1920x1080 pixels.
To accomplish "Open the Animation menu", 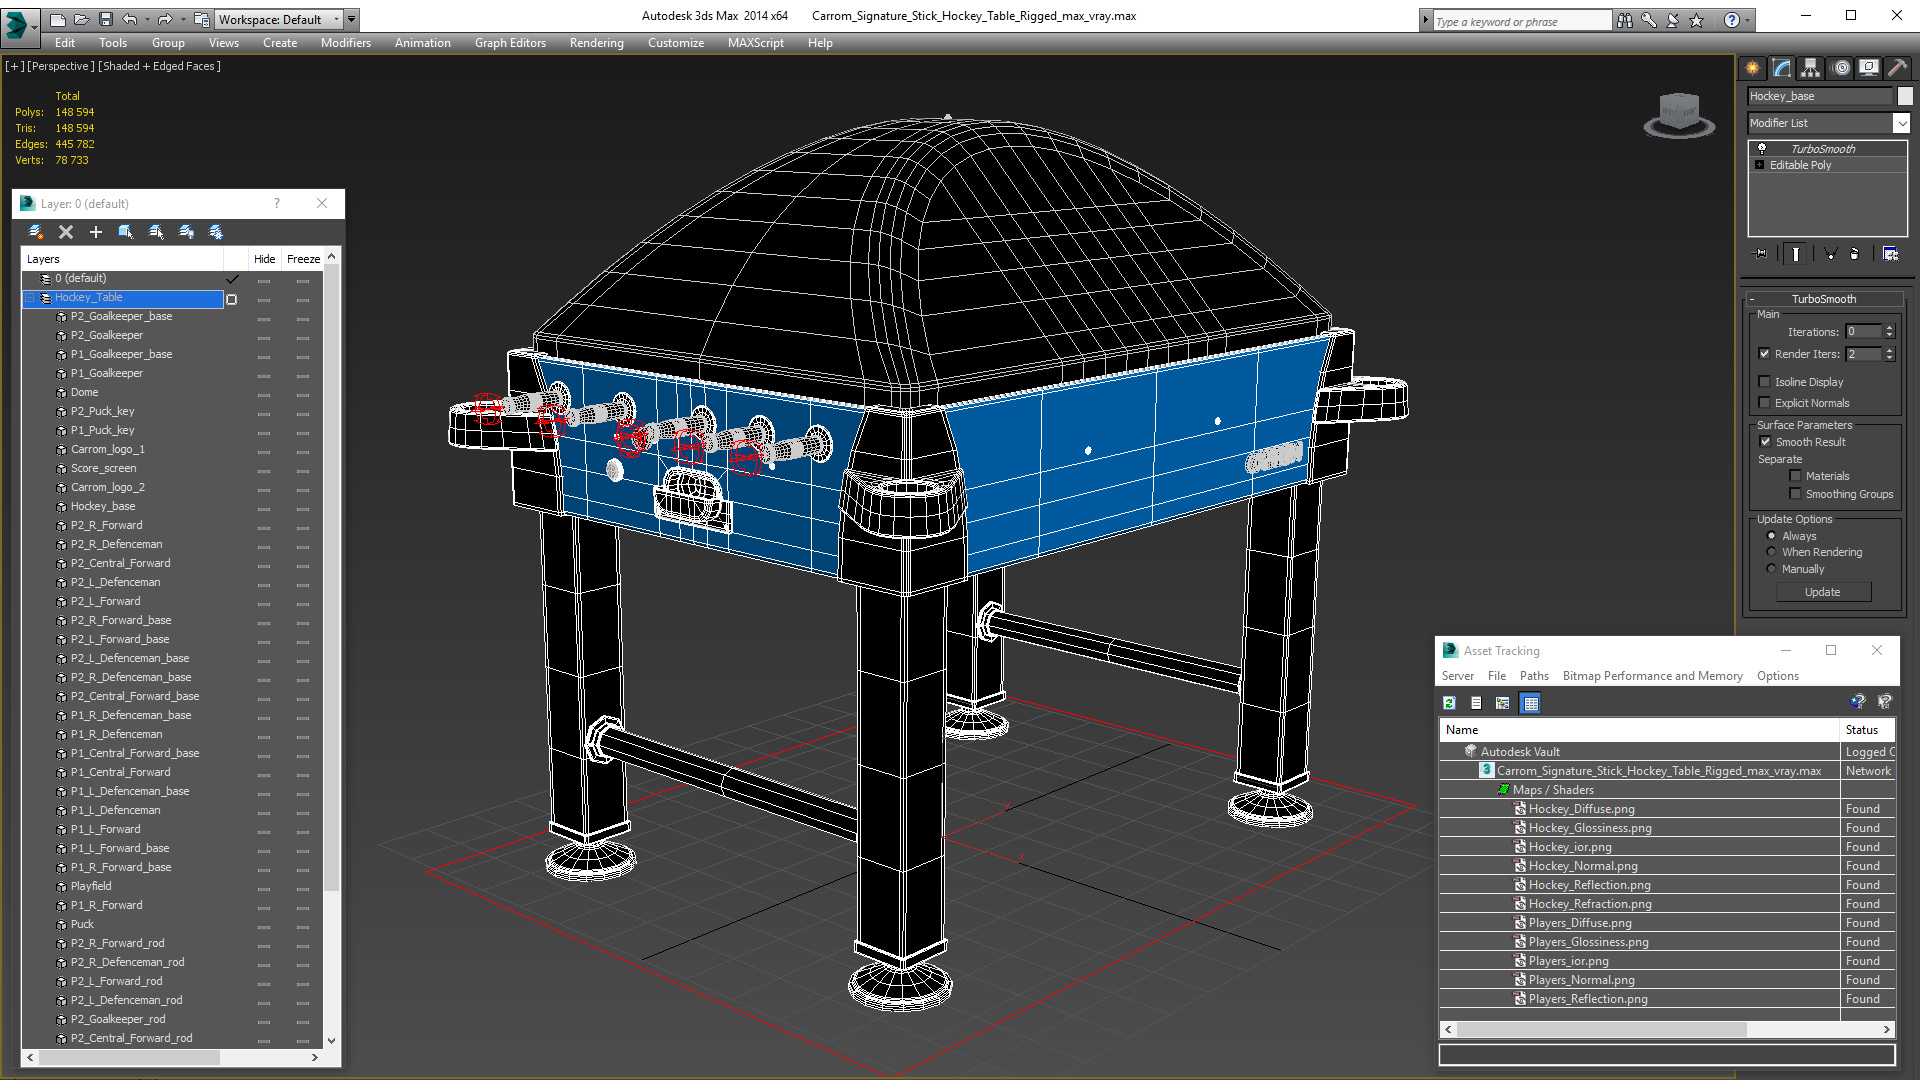I will [x=422, y=43].
